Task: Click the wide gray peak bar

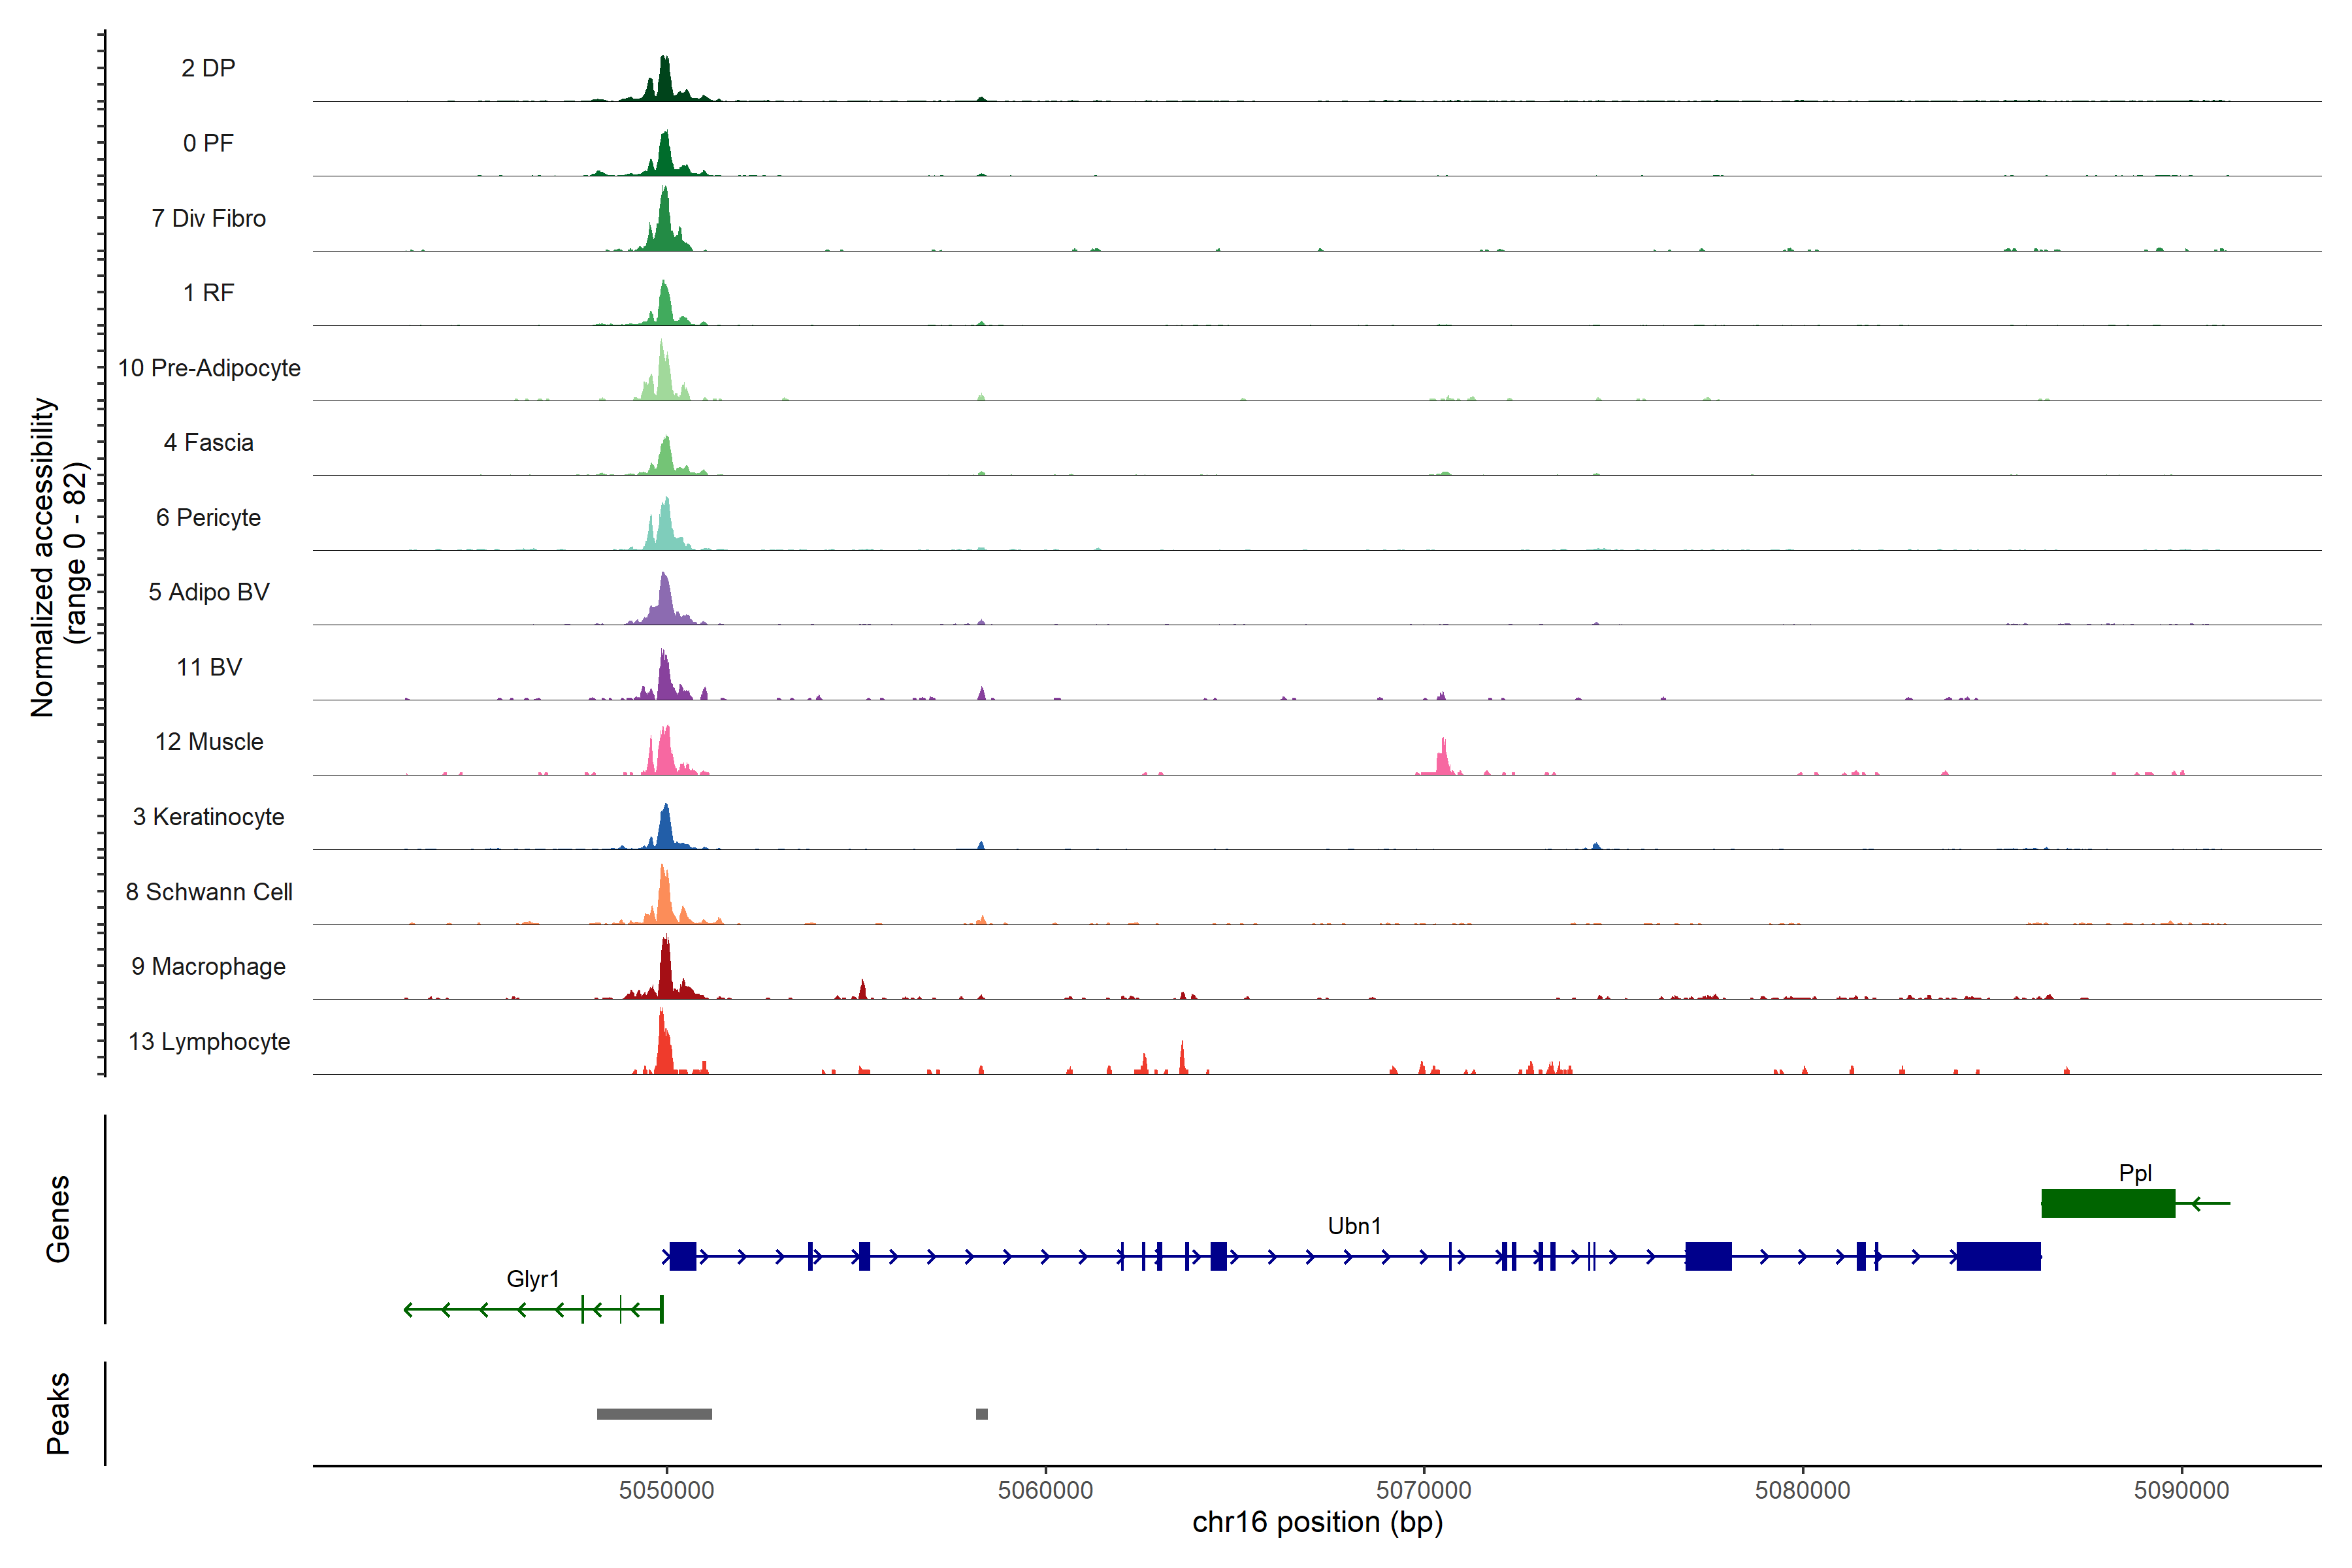Action: pyautogui.click(x=654, y=1414)
